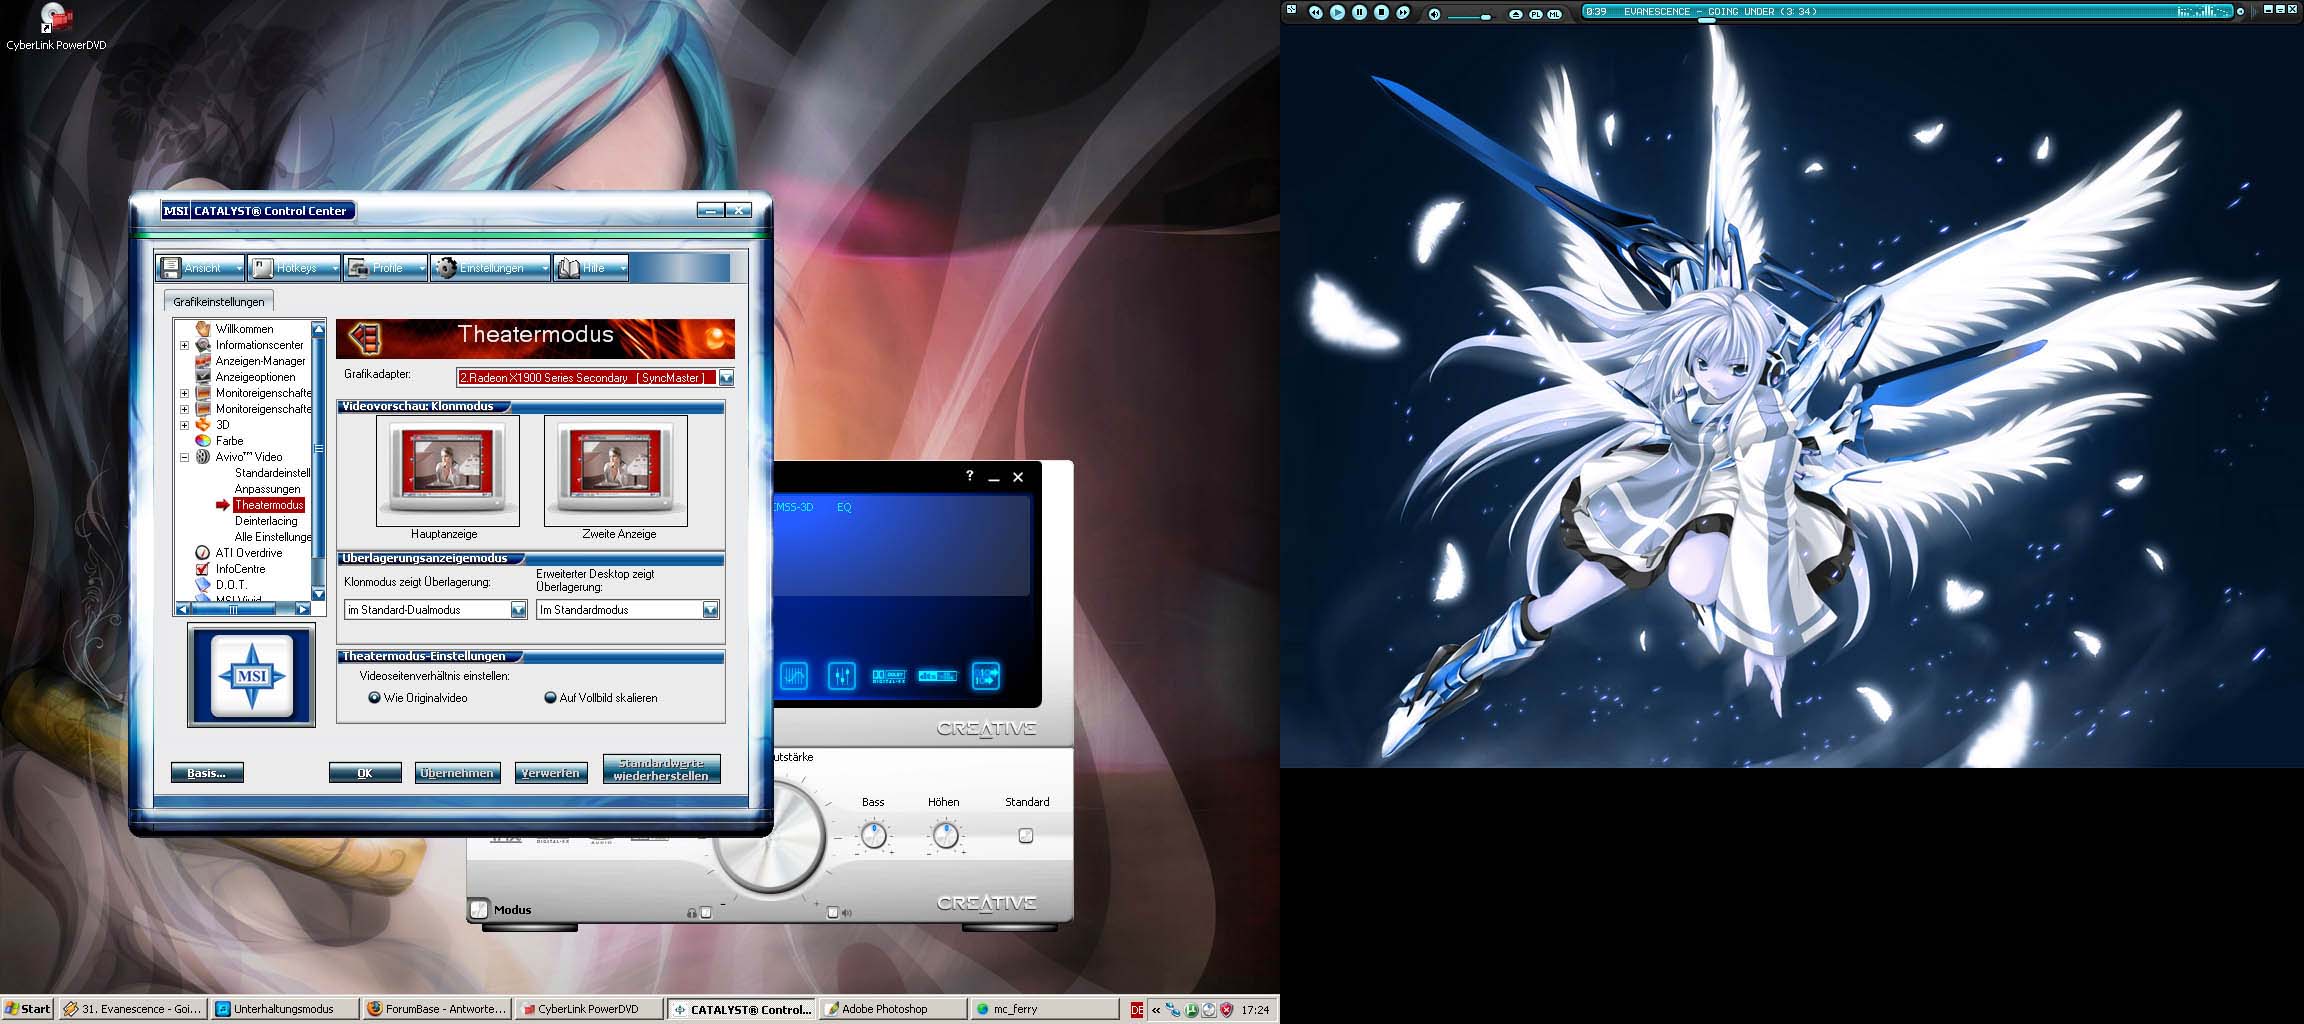Click the ATI Overdrive gauge icon

203,552
